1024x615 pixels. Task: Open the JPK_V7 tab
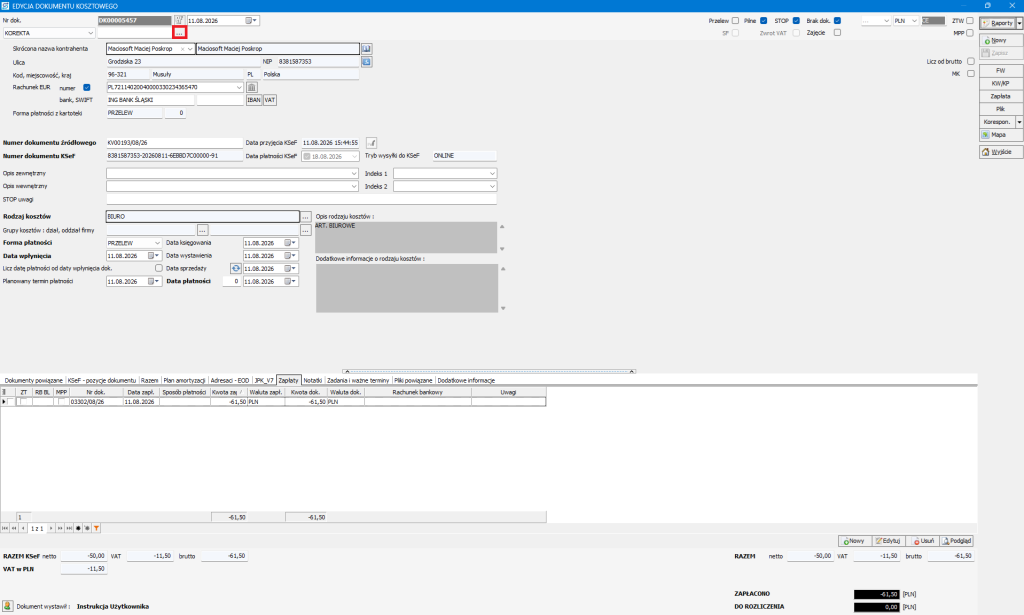(x=264, y=381)
